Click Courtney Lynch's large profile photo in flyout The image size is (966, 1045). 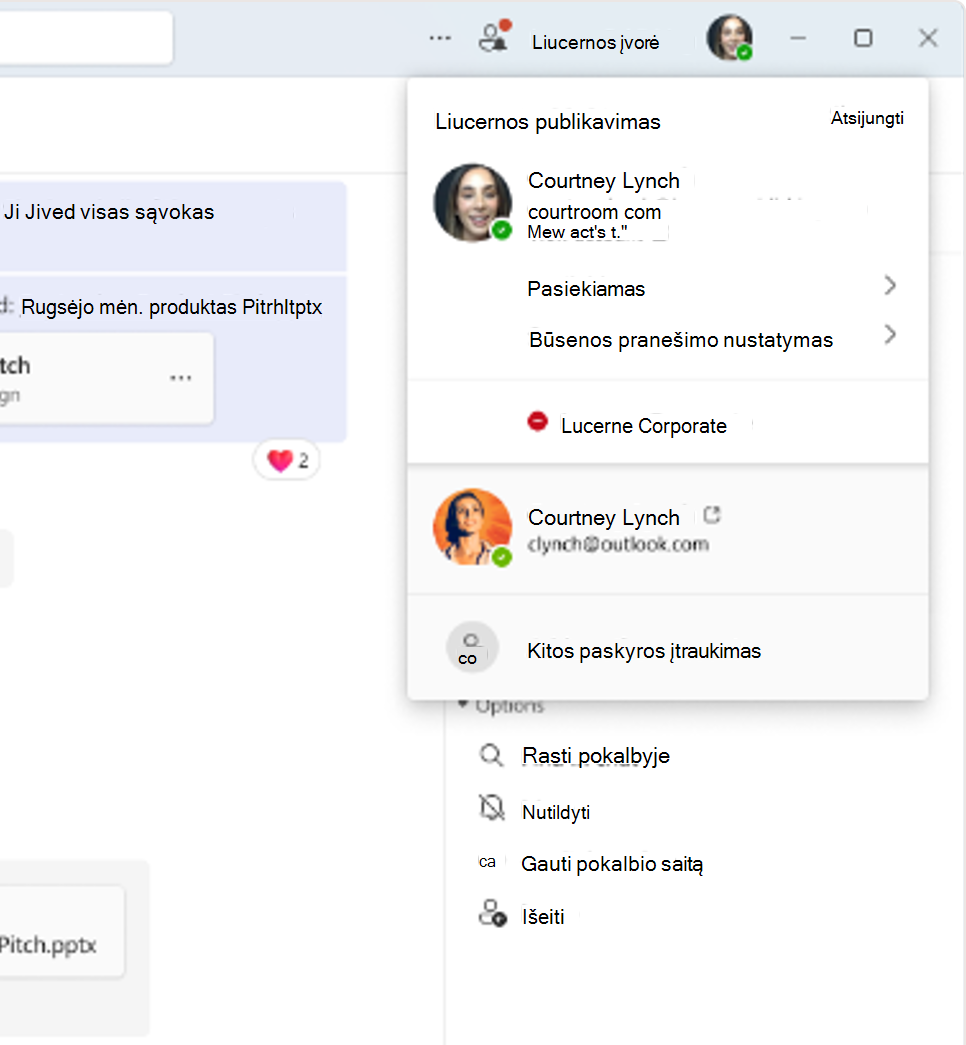473,203
